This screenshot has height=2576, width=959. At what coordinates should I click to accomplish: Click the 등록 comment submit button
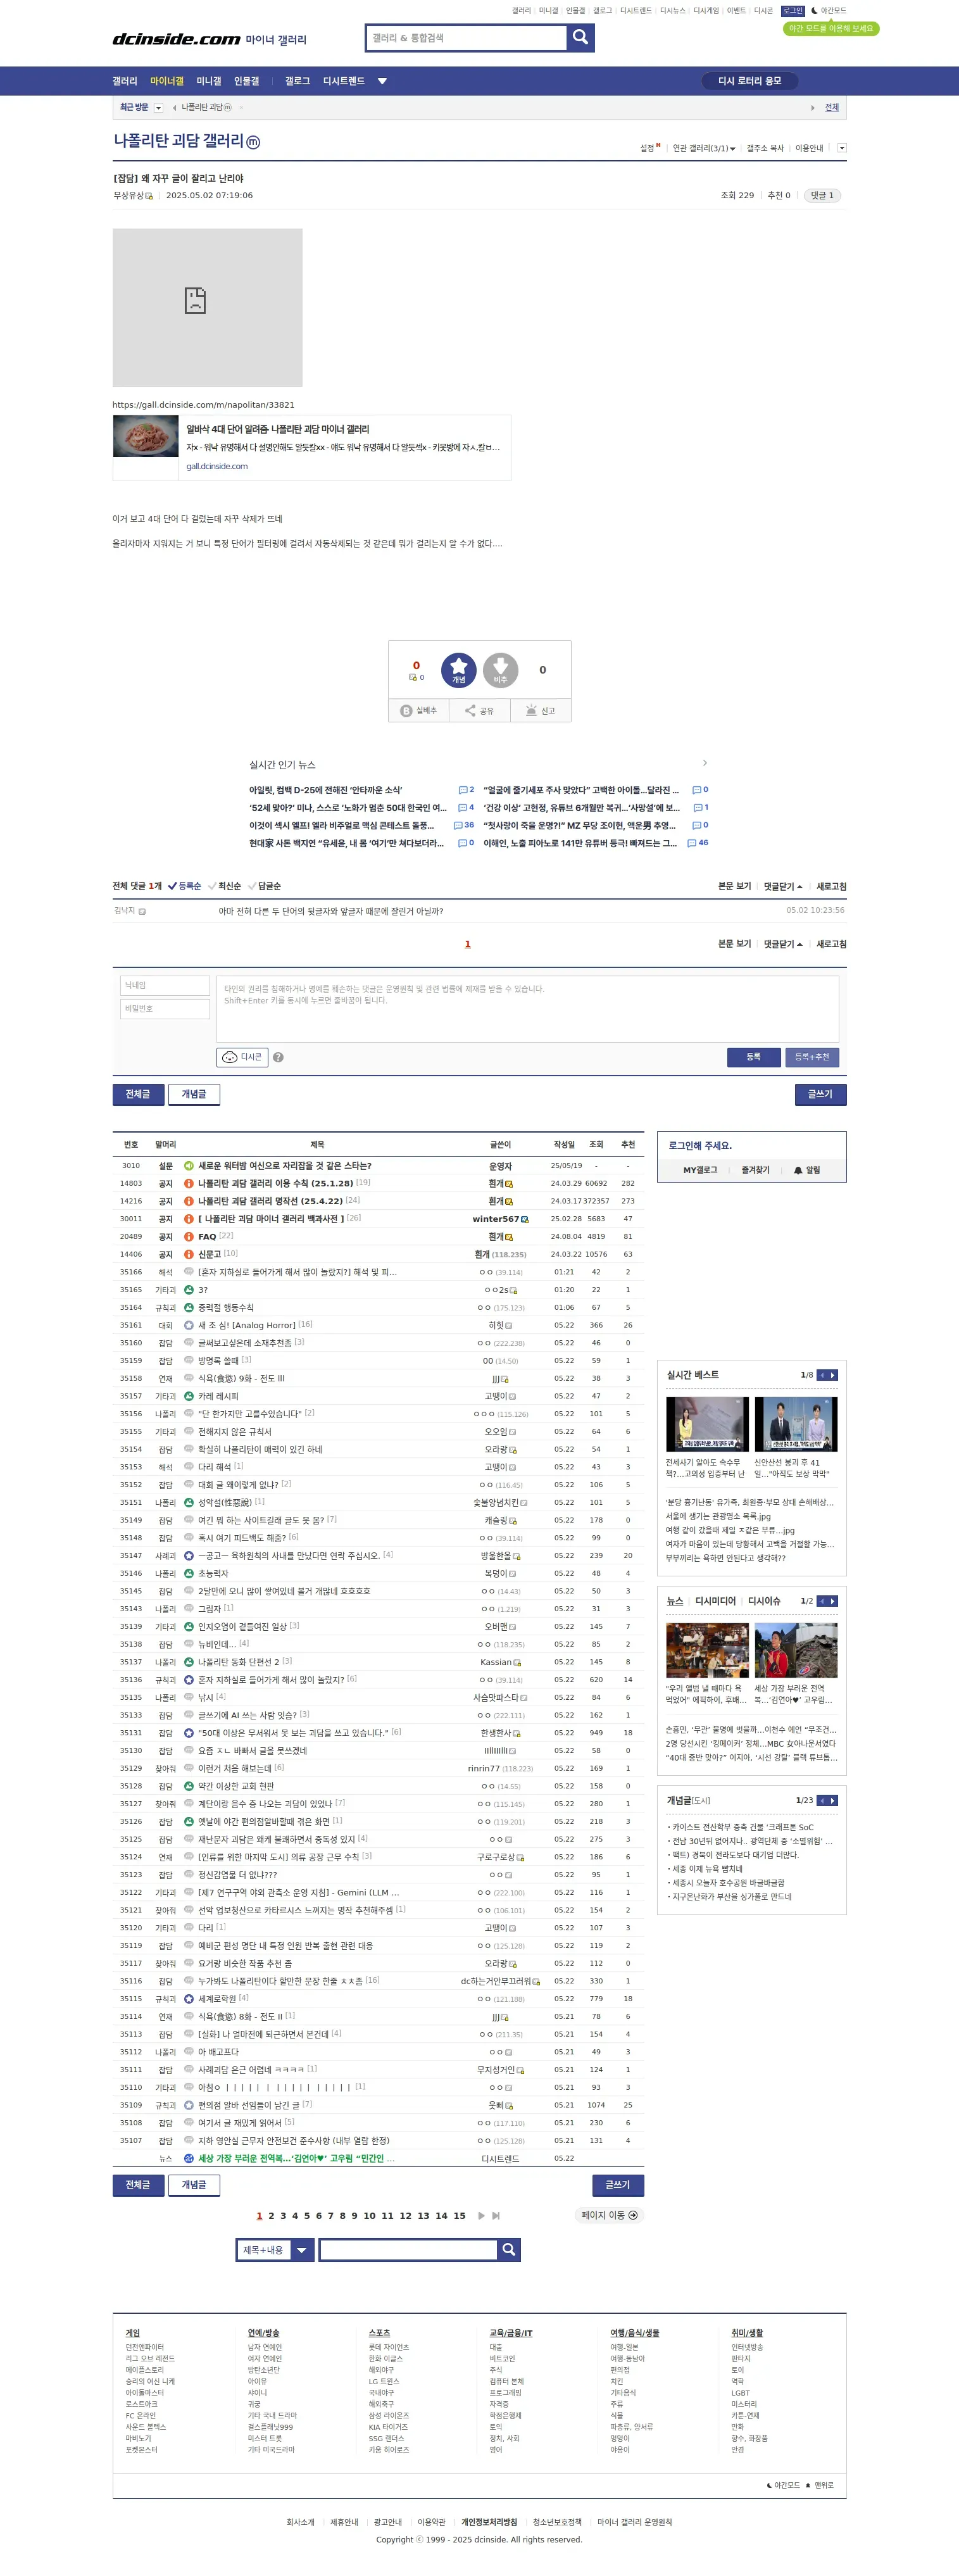[753, 1057]
